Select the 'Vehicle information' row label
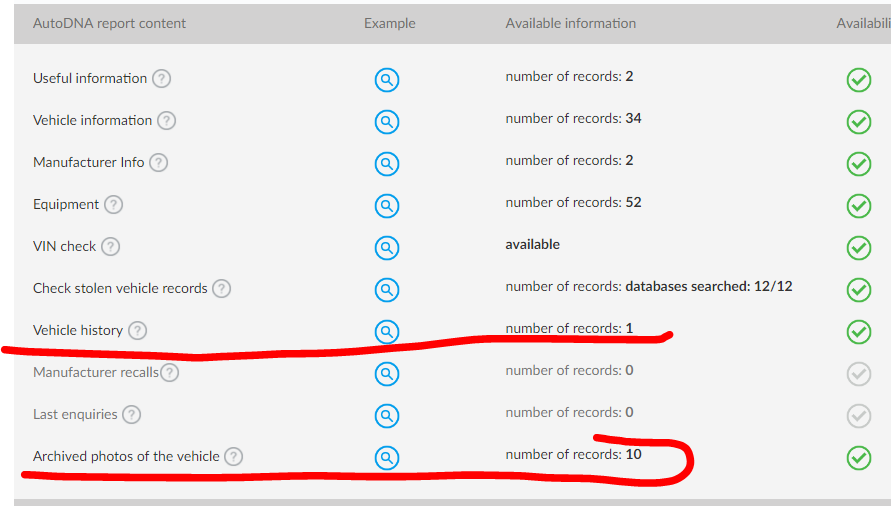The image size is (891, 506). (x=93, y=121)
